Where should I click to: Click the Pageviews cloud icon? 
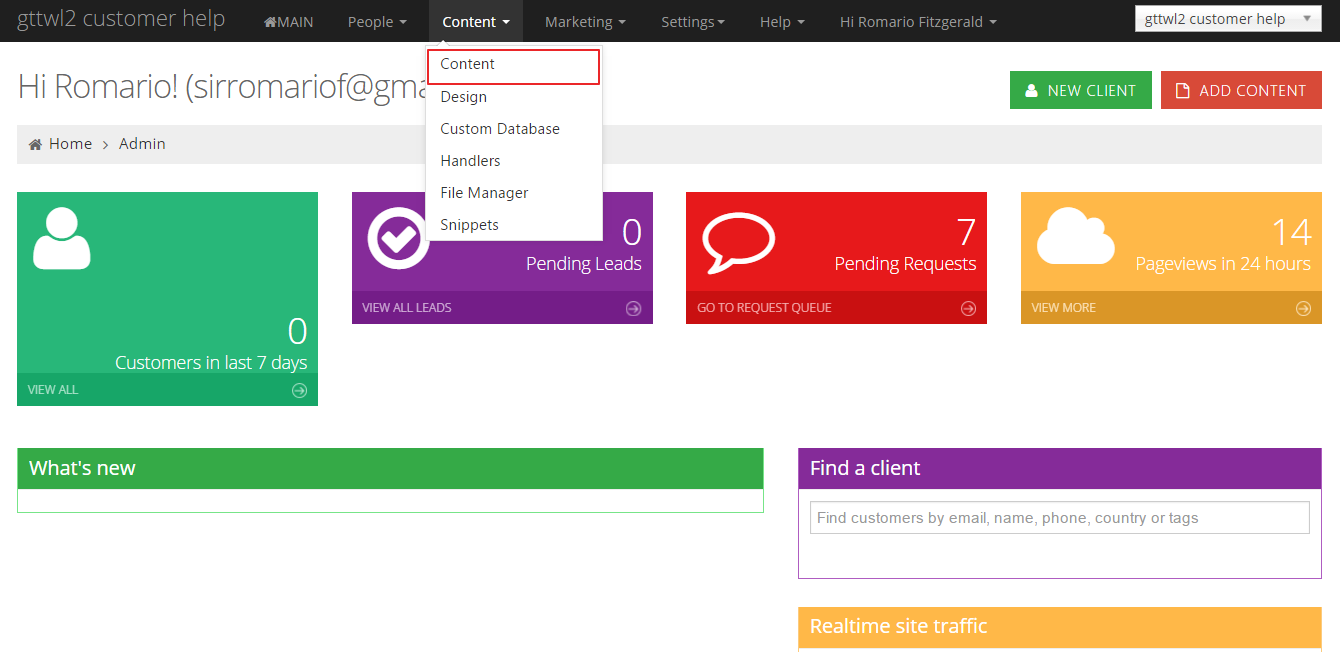click(x=1075, y=237)
